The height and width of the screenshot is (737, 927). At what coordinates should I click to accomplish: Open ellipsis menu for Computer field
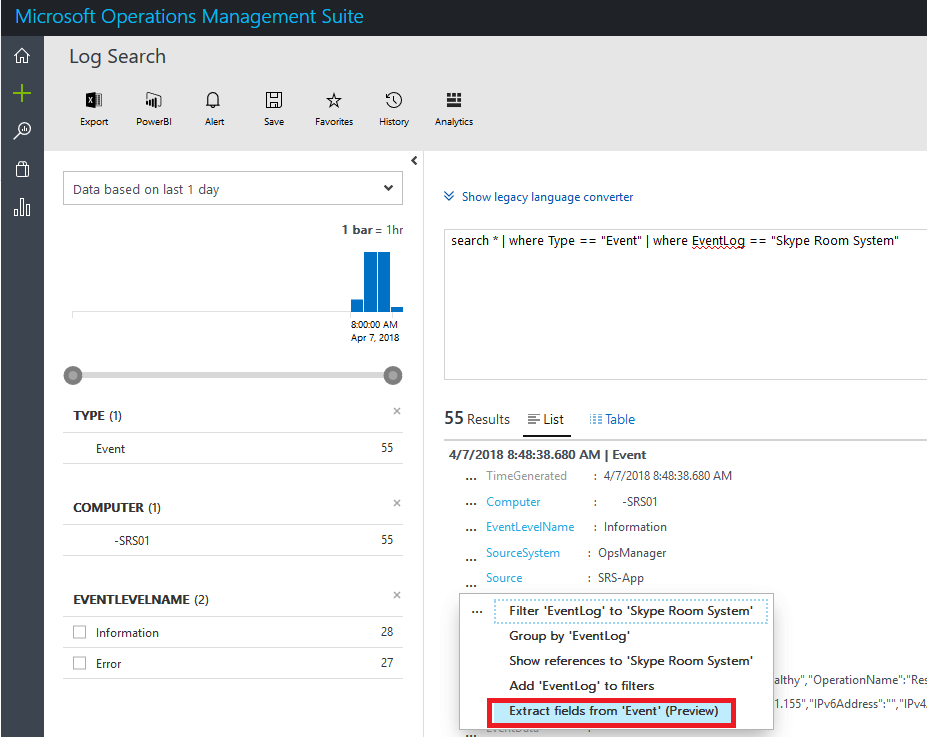tap(471, 504)
